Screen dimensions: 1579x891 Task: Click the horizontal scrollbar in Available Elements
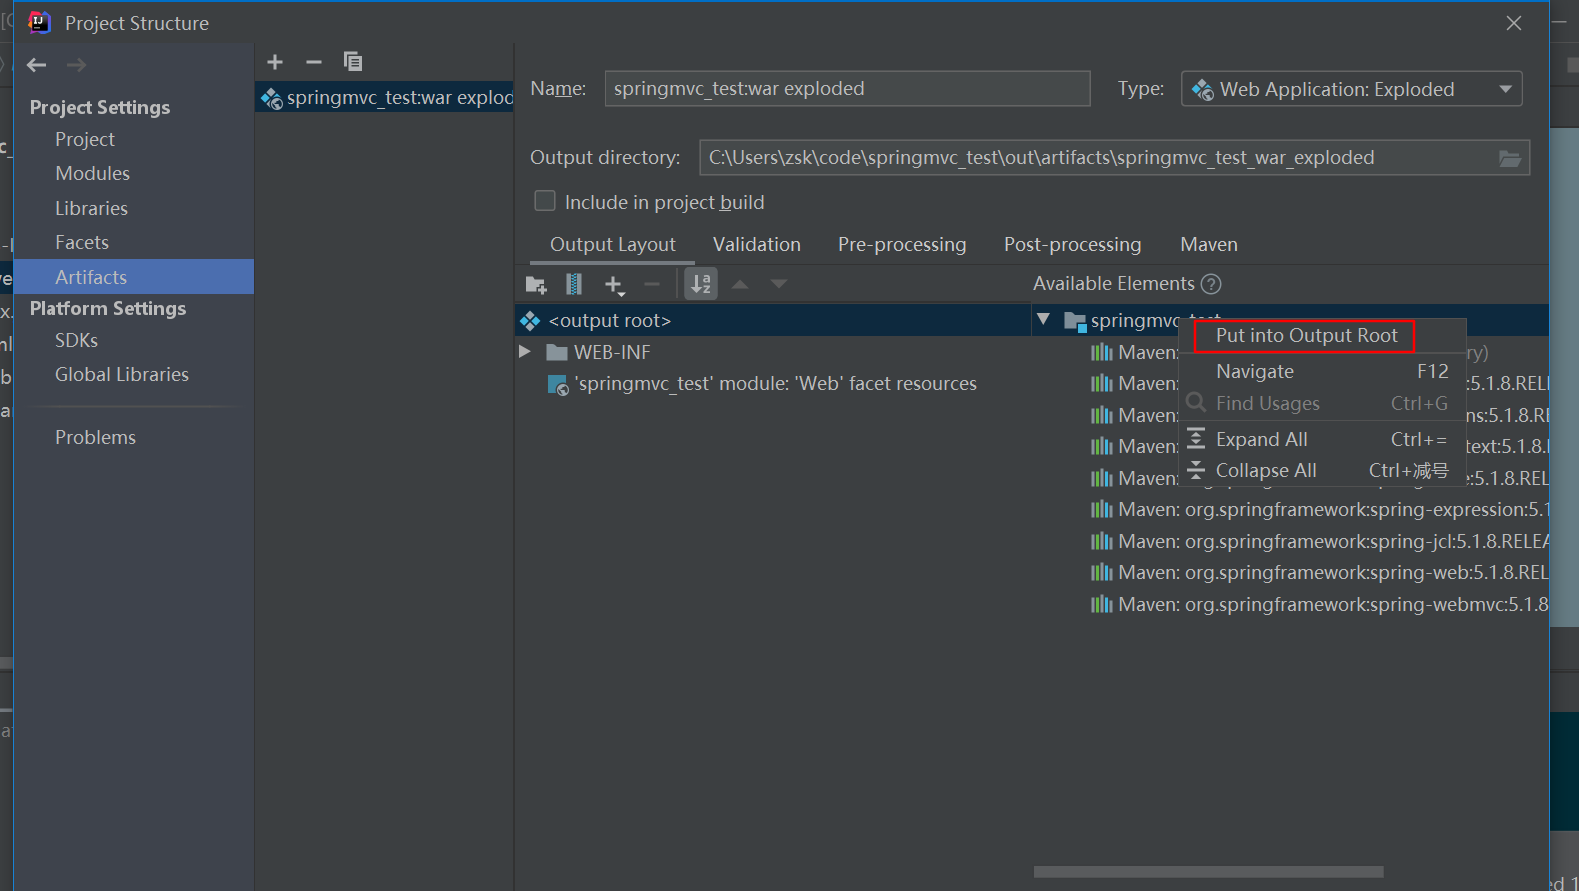coord(1208,872)
